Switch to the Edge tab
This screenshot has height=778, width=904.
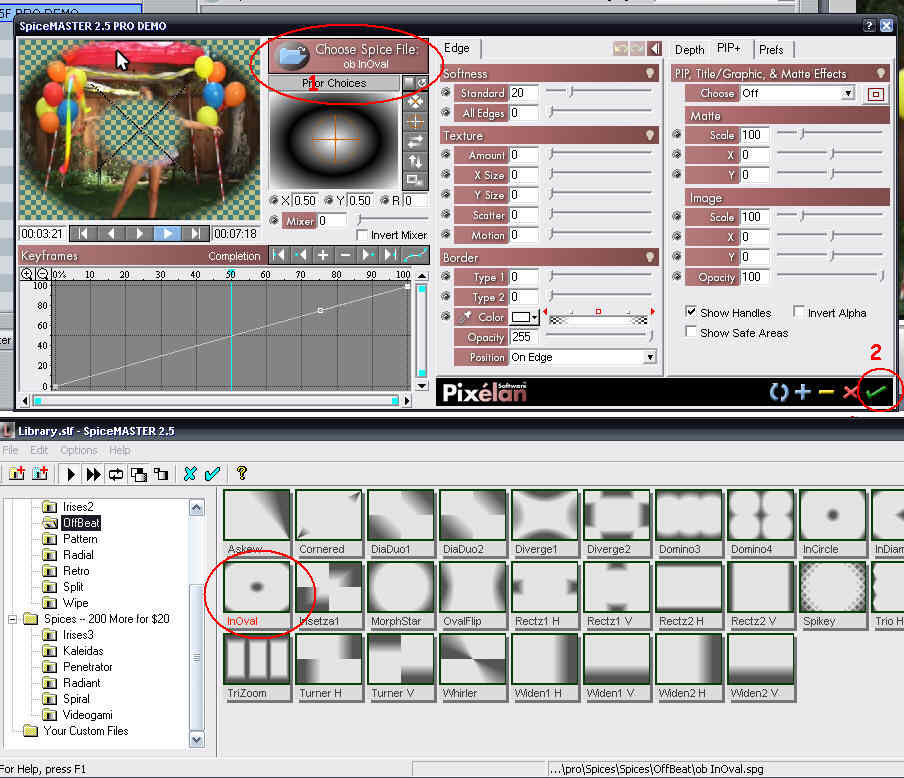457,48
